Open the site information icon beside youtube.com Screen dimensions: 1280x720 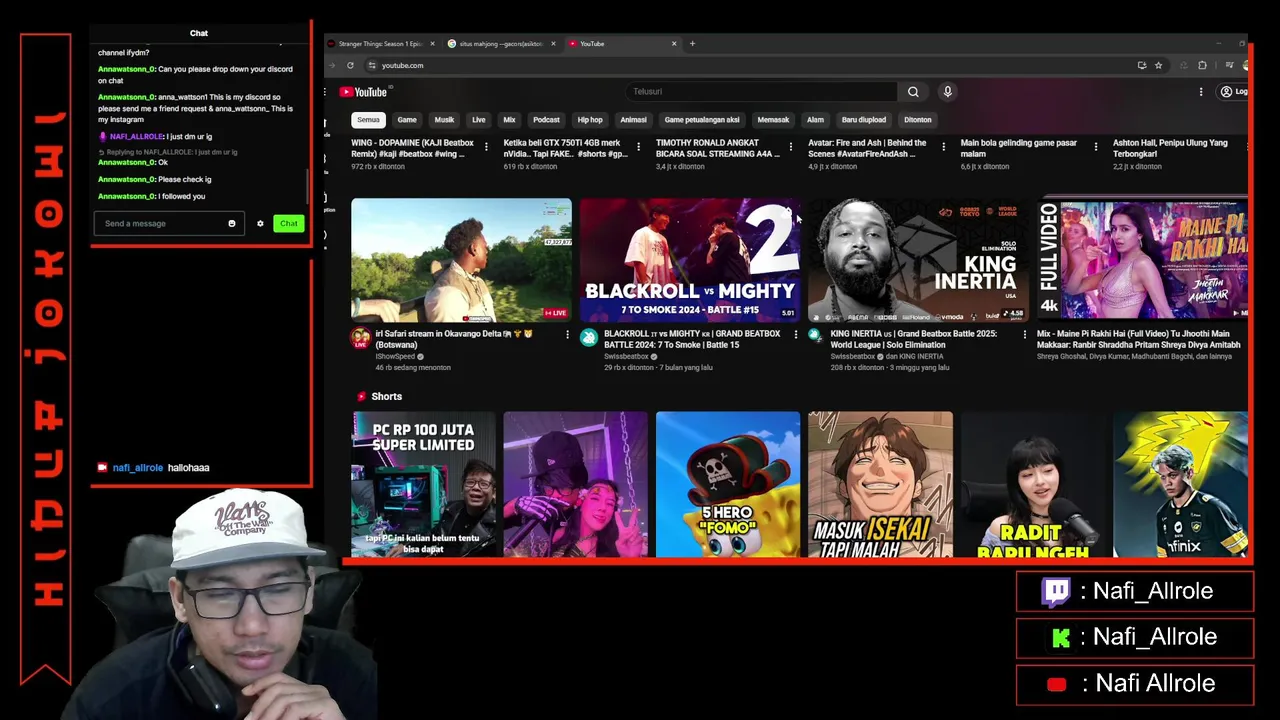(x=371, y=65)
